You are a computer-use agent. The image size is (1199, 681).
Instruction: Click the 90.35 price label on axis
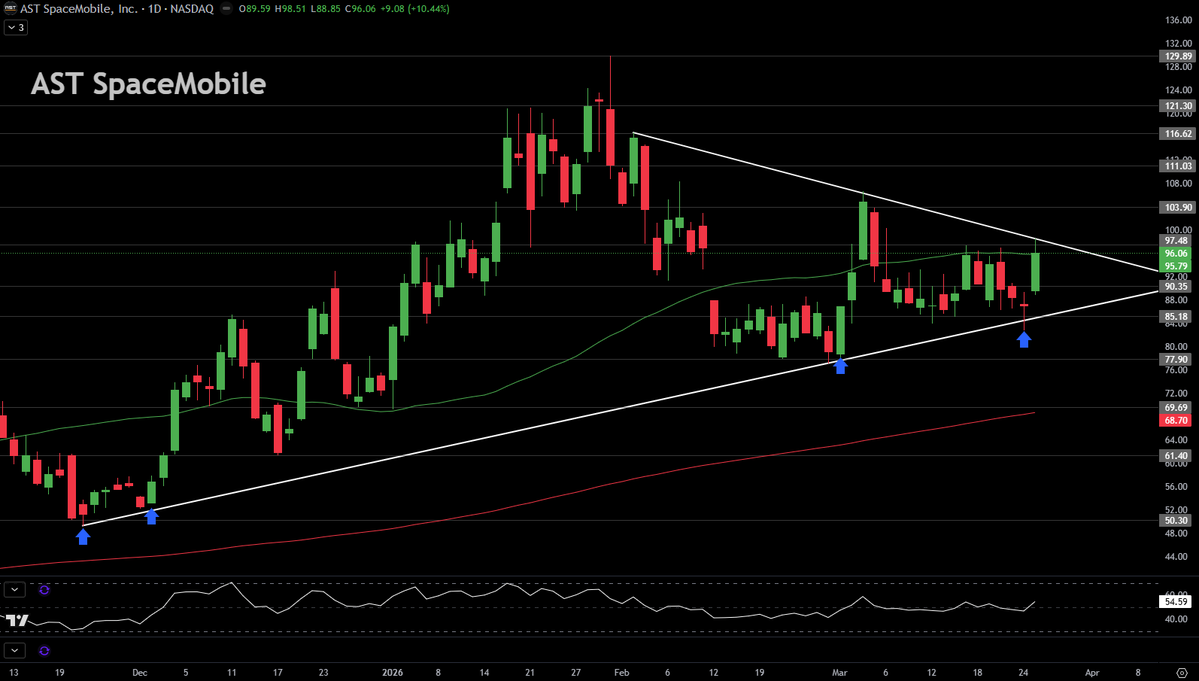1177,287
